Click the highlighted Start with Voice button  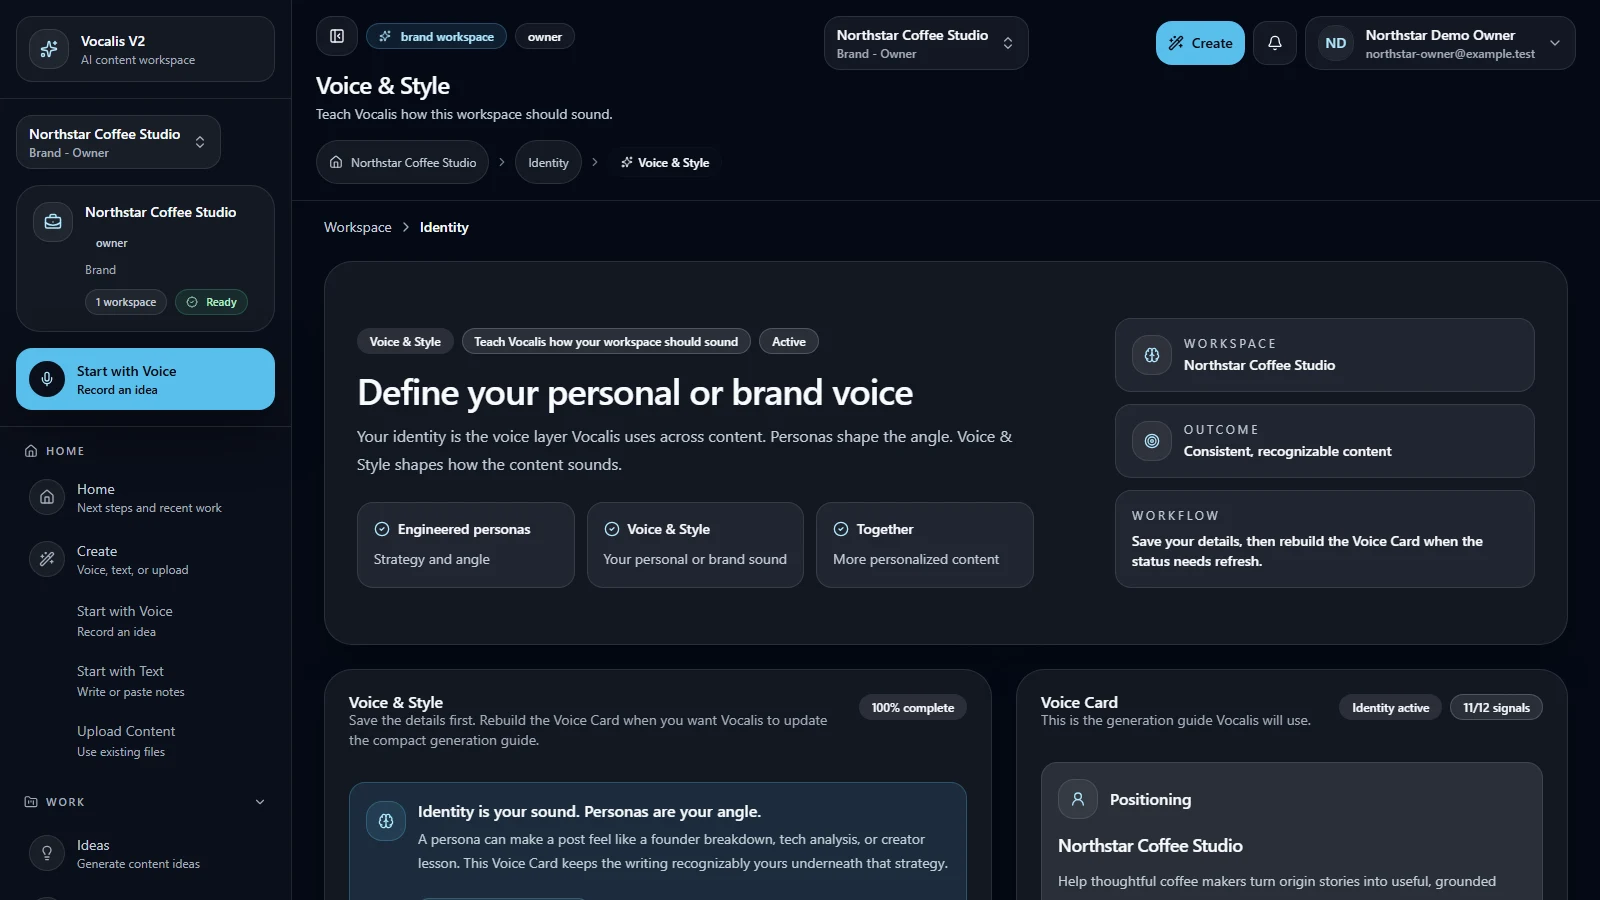(x=145, y=379)
